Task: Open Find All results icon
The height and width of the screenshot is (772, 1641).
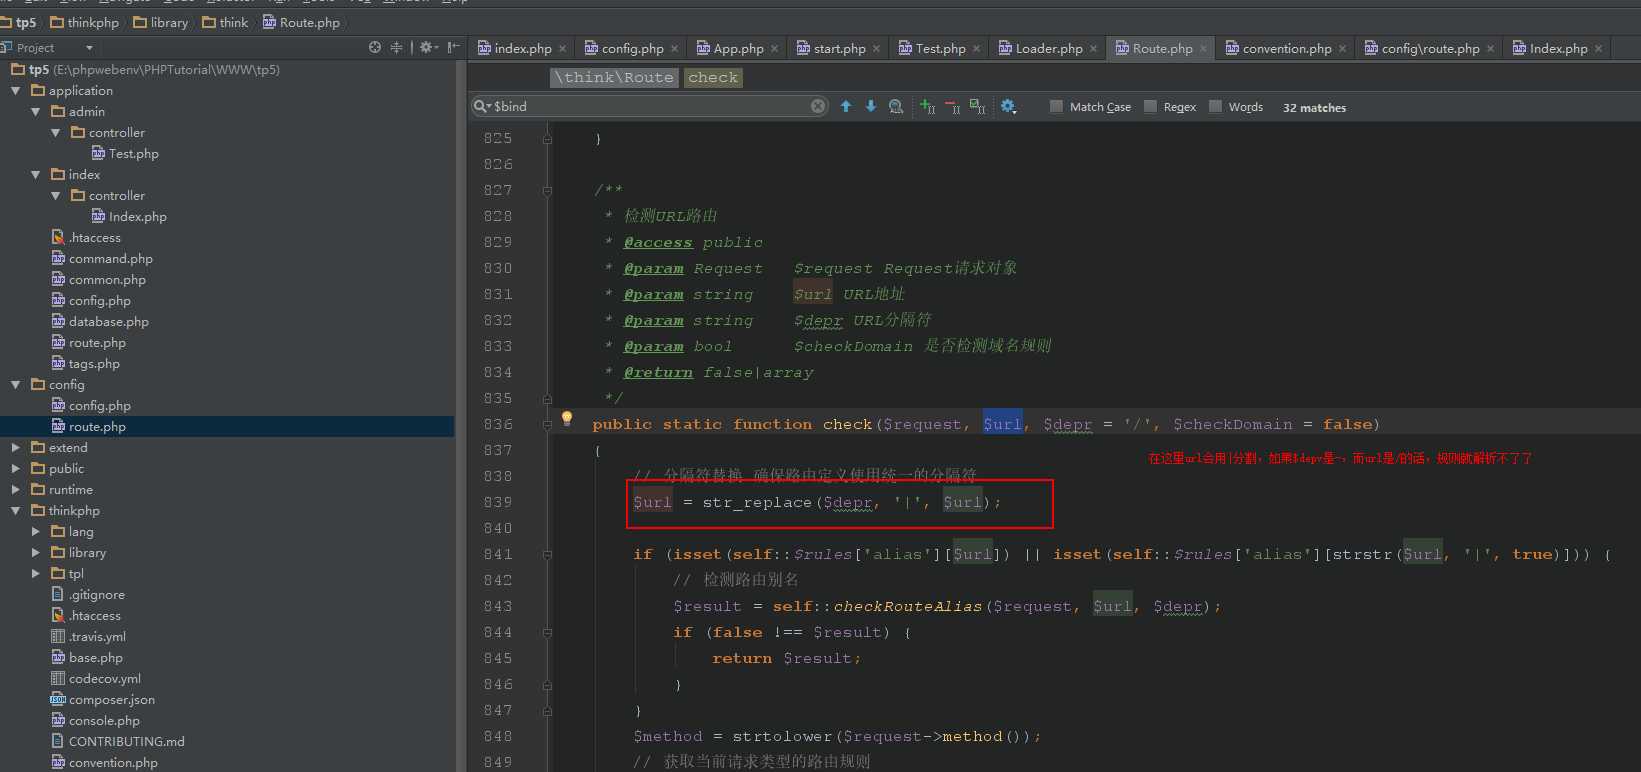Action: pos(896,106)
